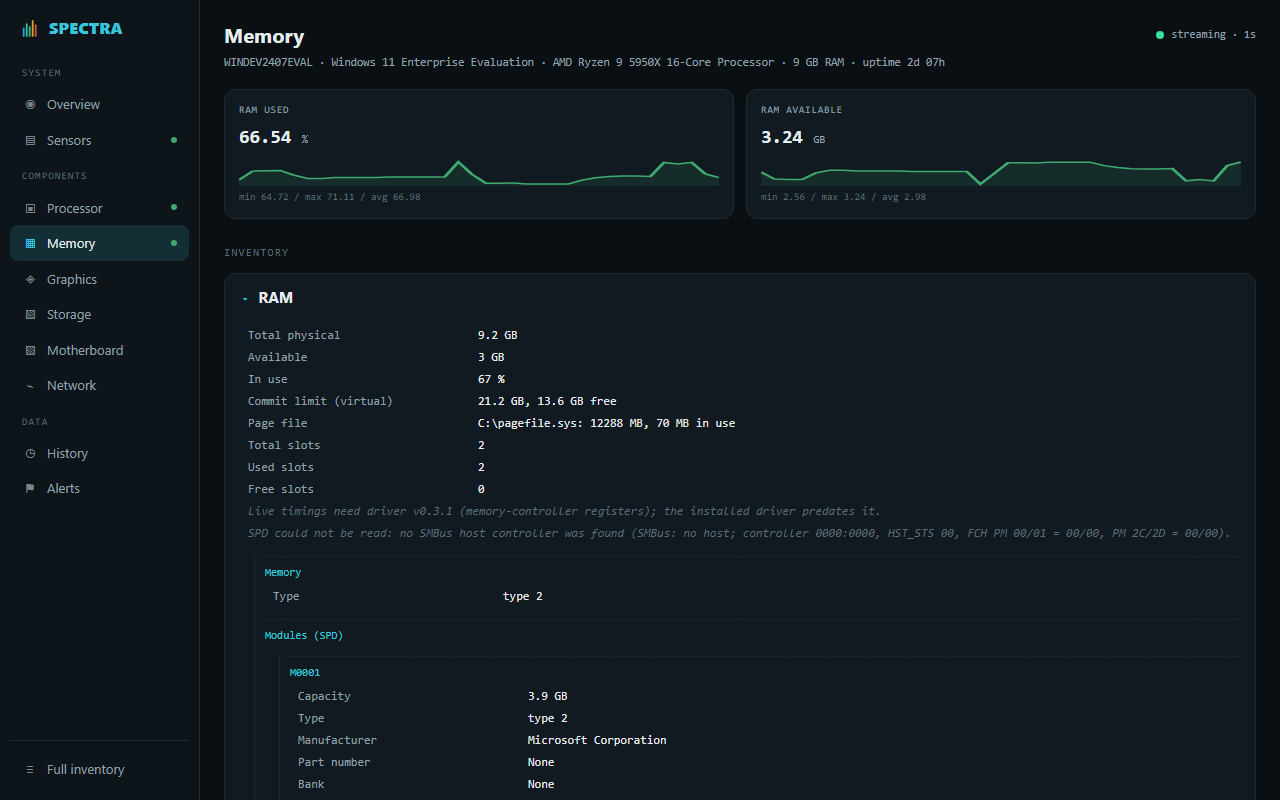This screenshot has height=800, width=1280.
Task: Click the WINDEV2407EVAL system info line
Action: click(584, 62)
